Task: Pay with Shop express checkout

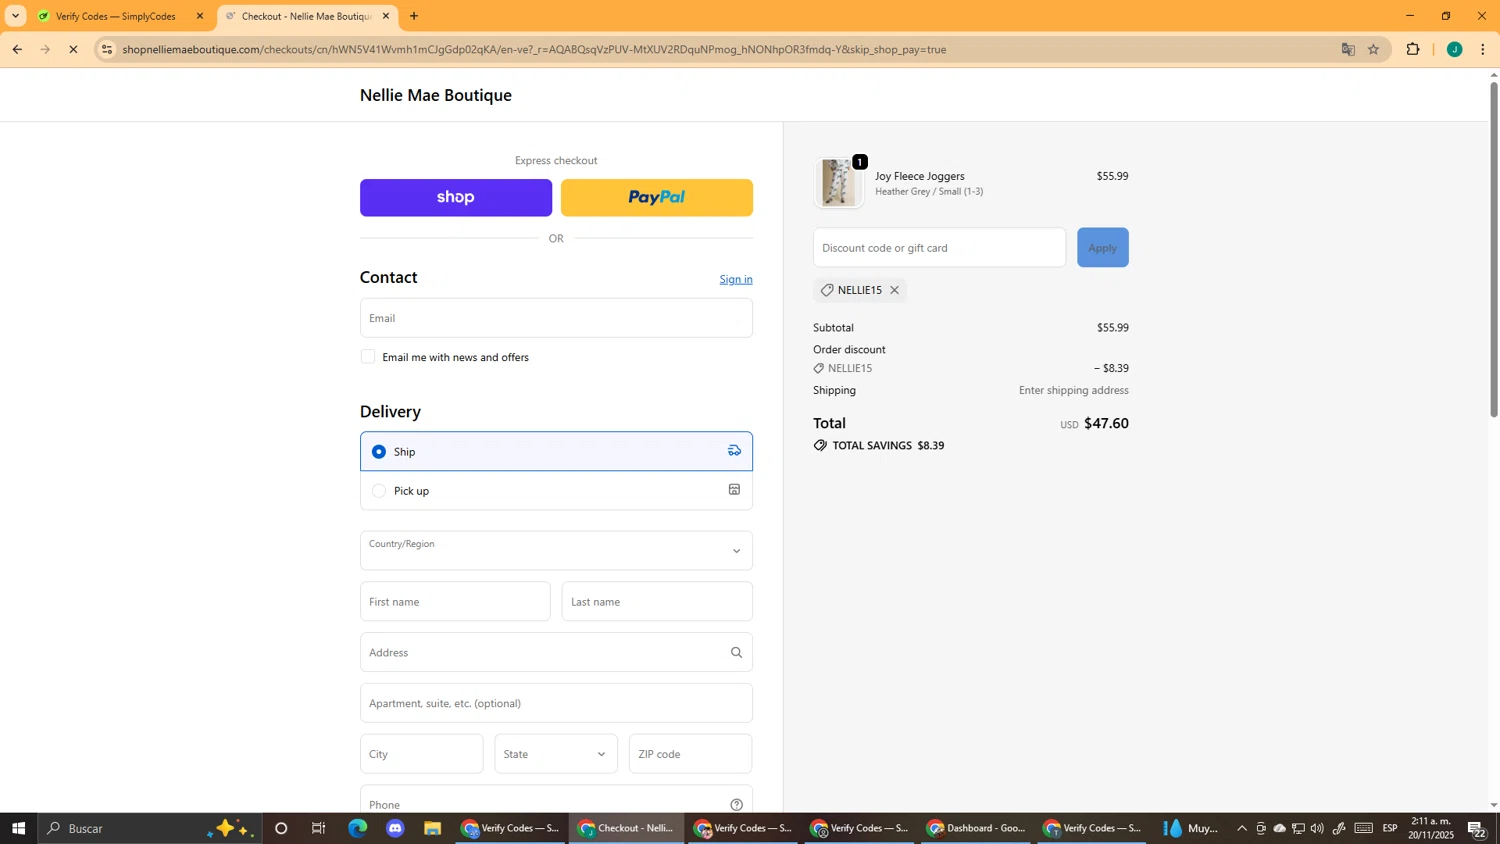Action: coord(456,198)
